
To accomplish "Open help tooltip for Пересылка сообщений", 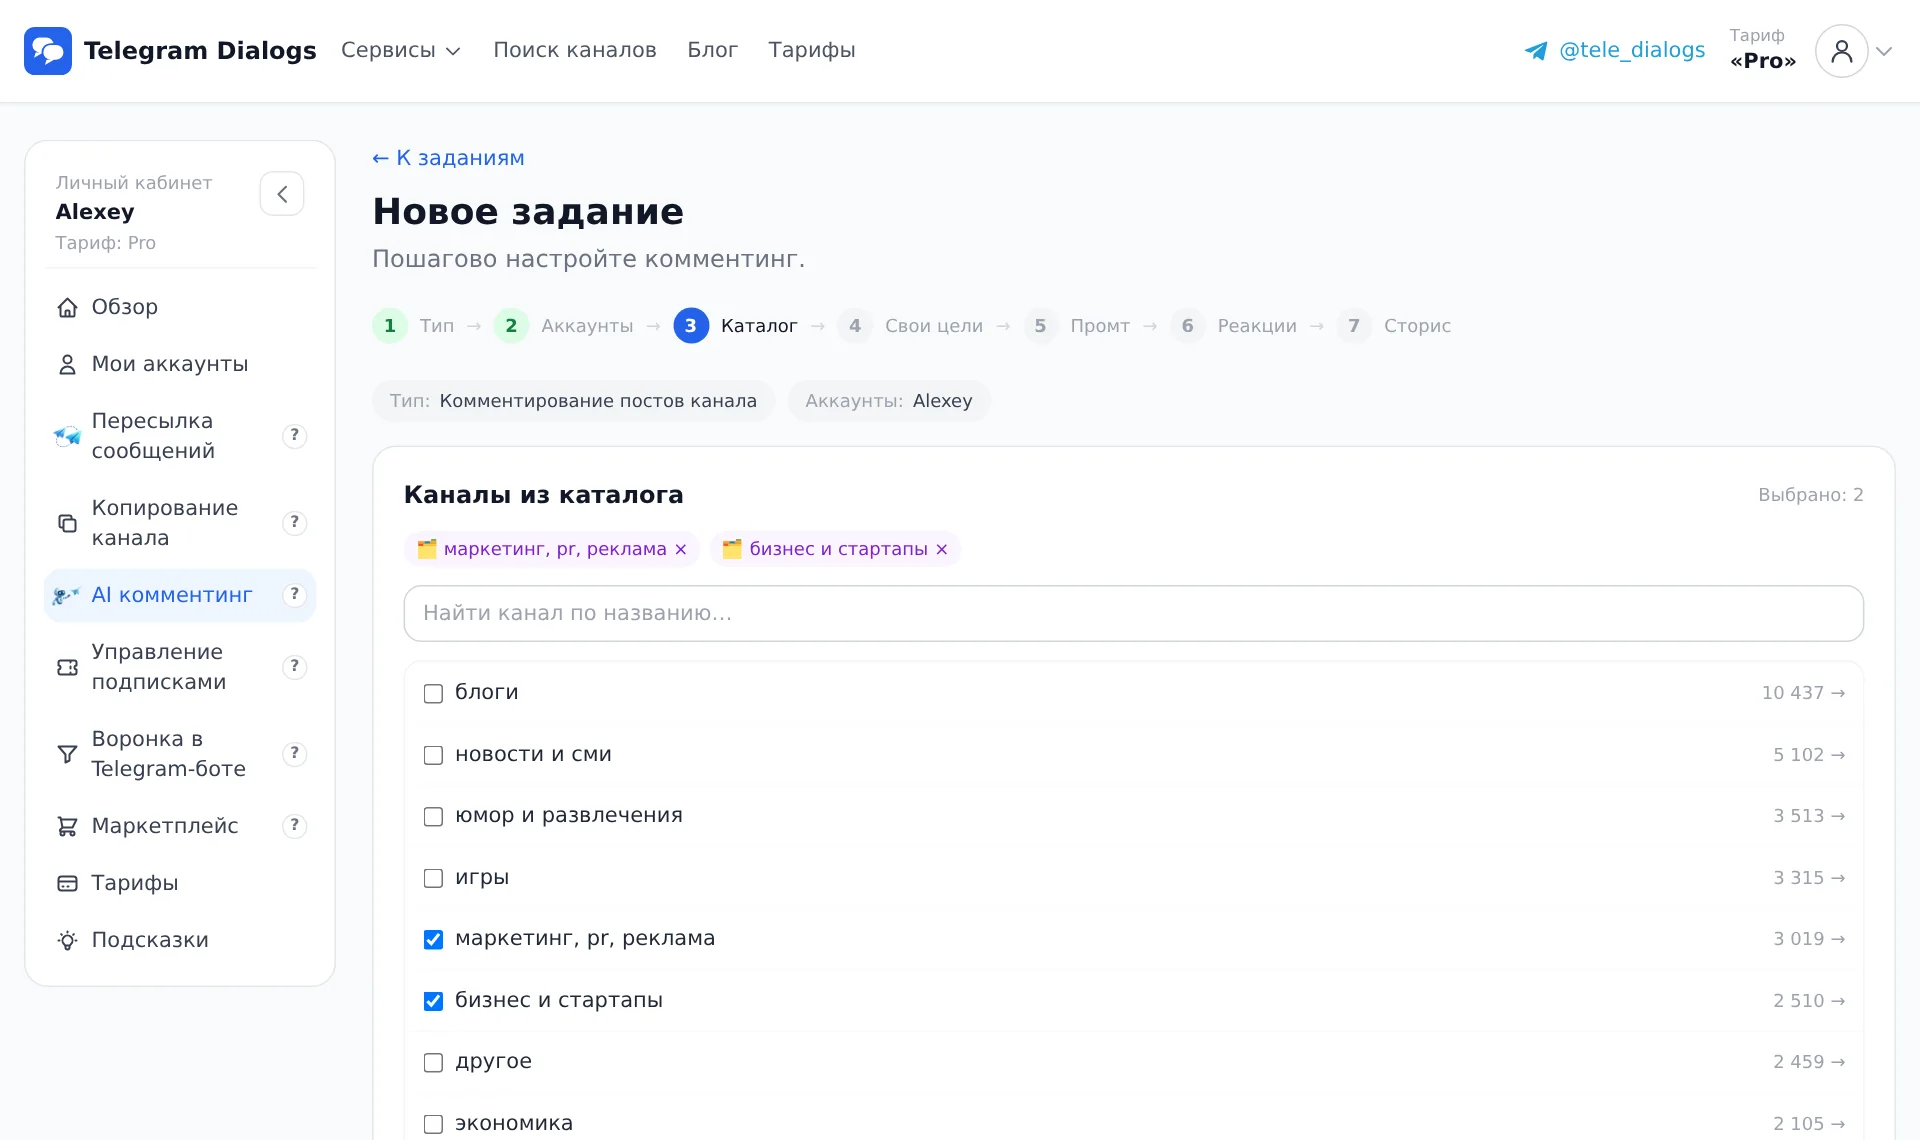I will click(294, 435).
